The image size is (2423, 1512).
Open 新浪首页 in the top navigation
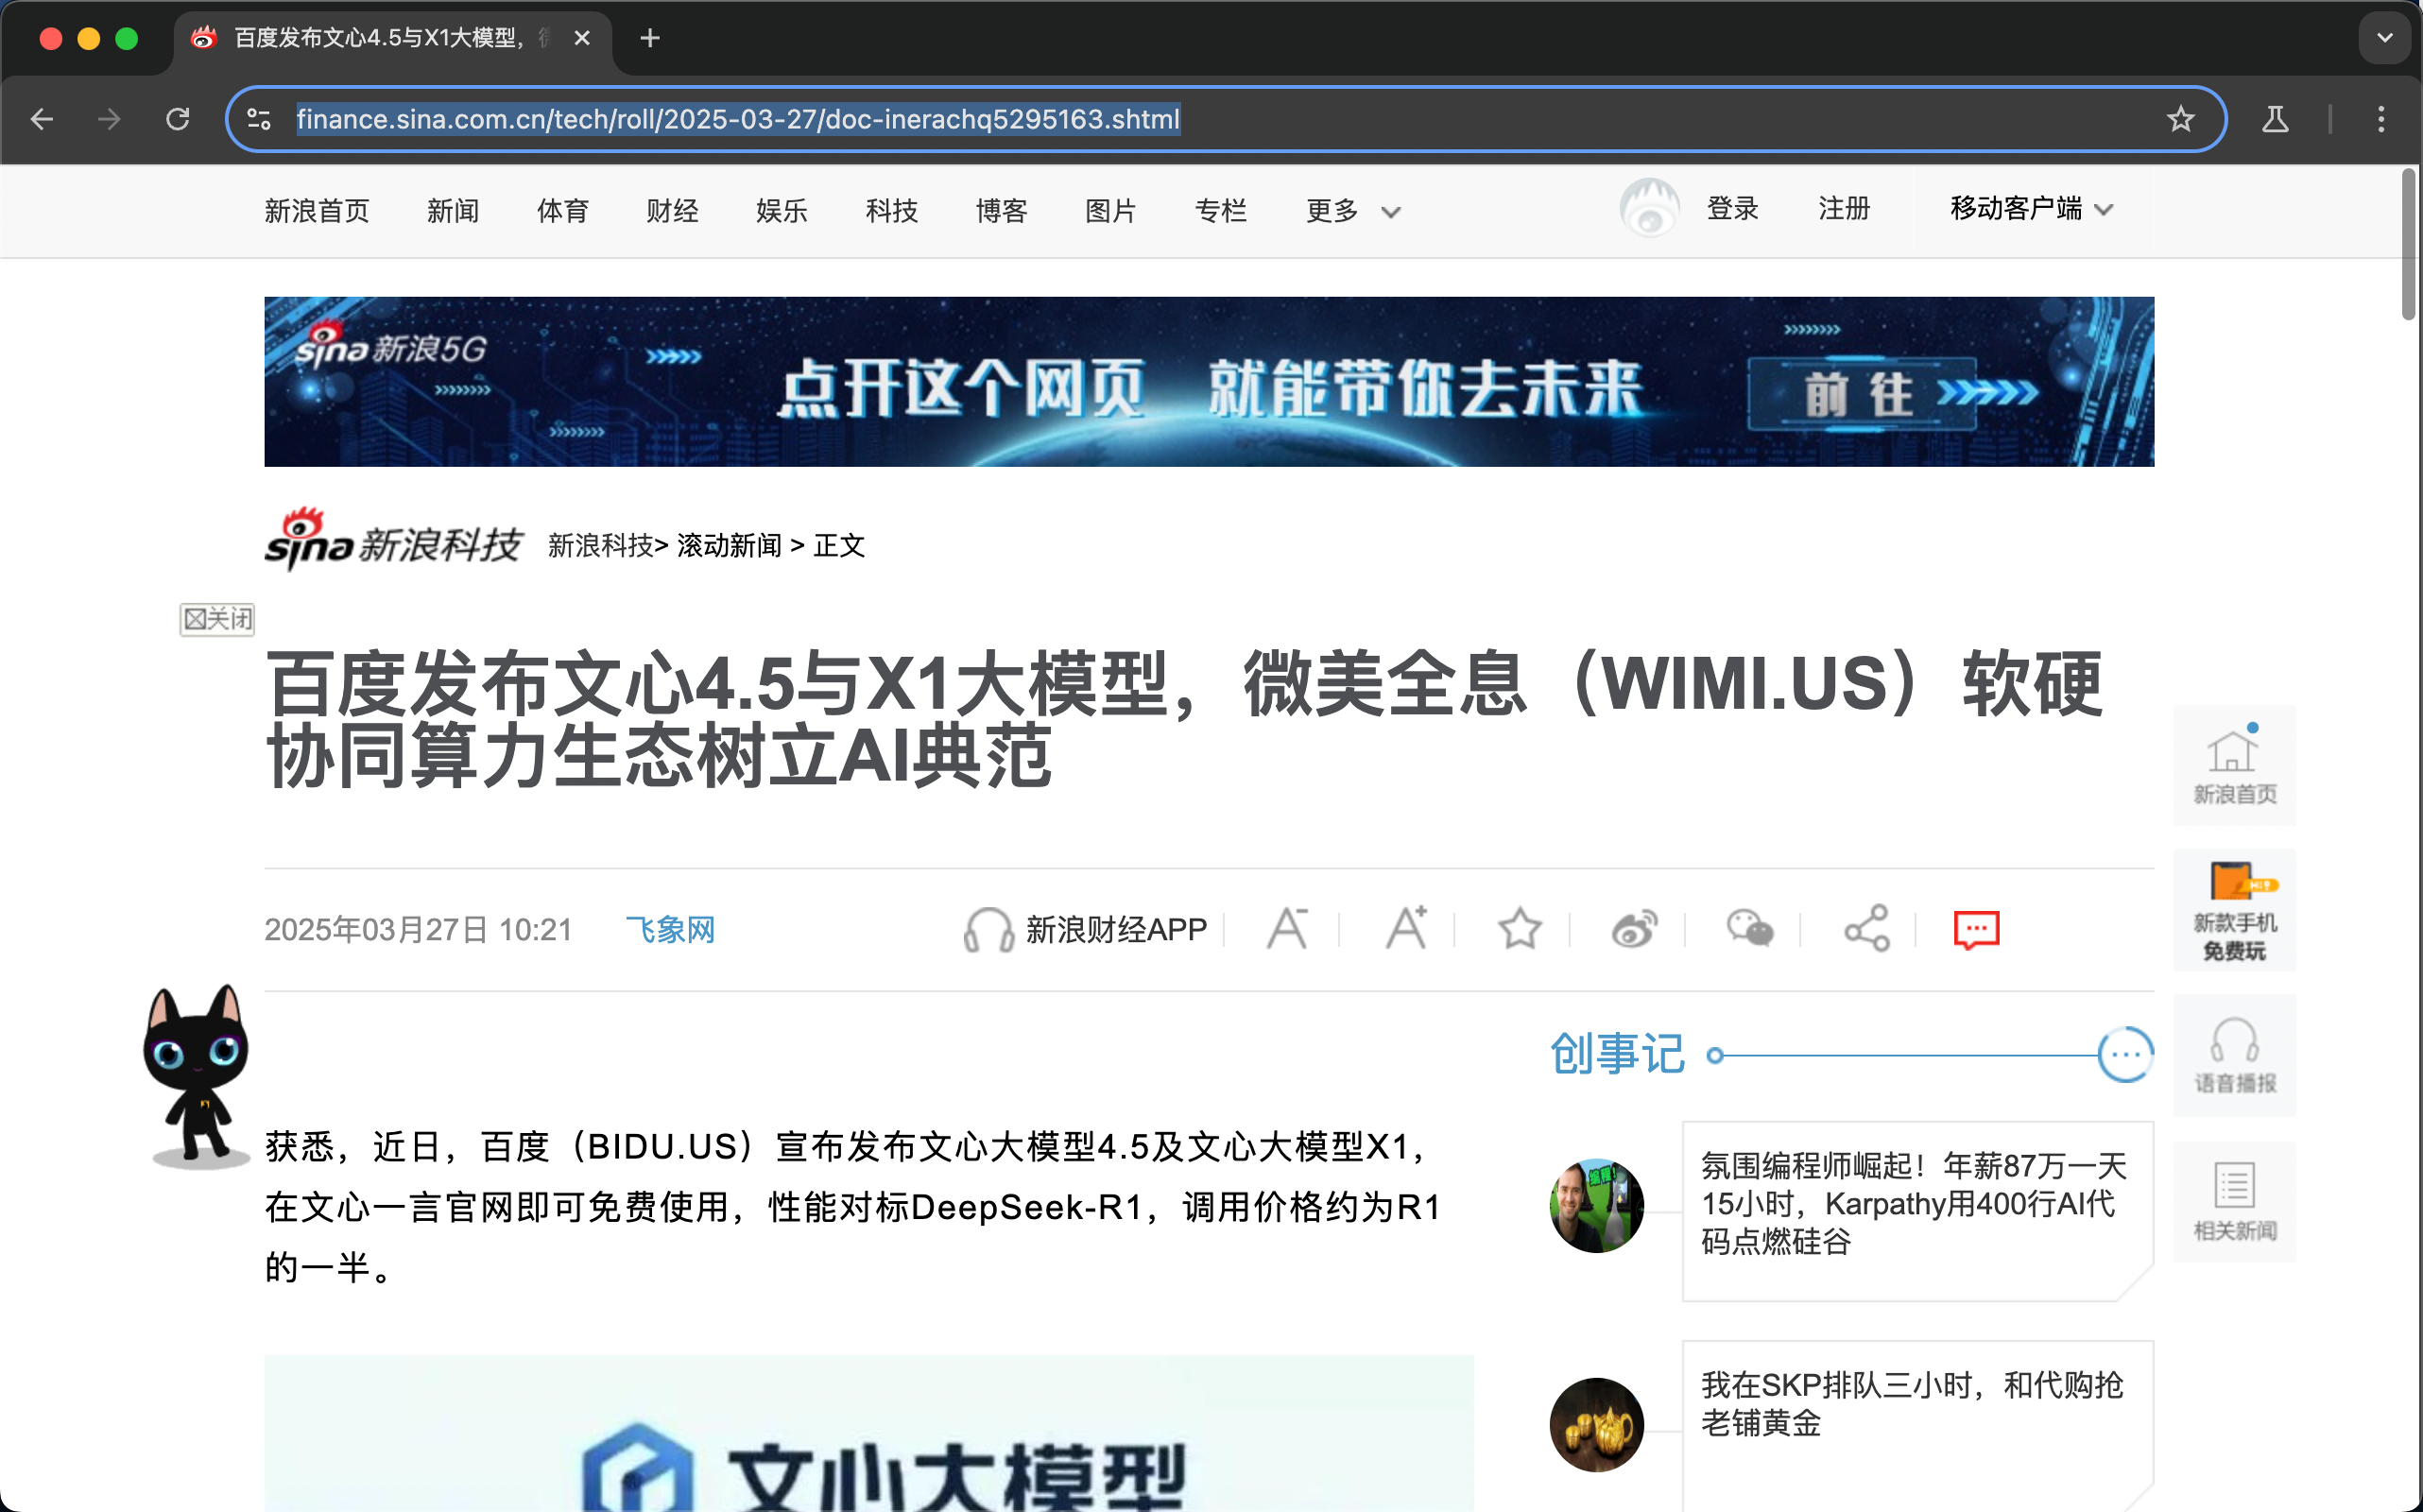tap(317, 211)
